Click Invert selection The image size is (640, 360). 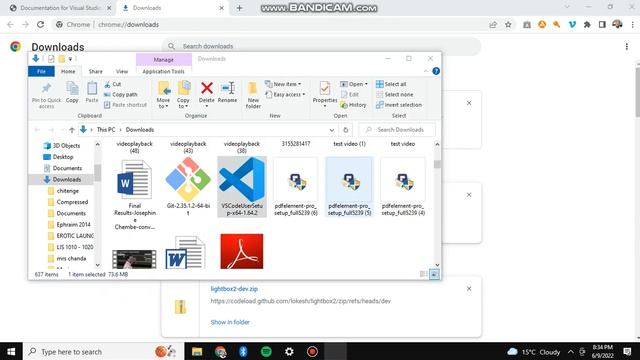pyautogui.click(x=399, y=105)
